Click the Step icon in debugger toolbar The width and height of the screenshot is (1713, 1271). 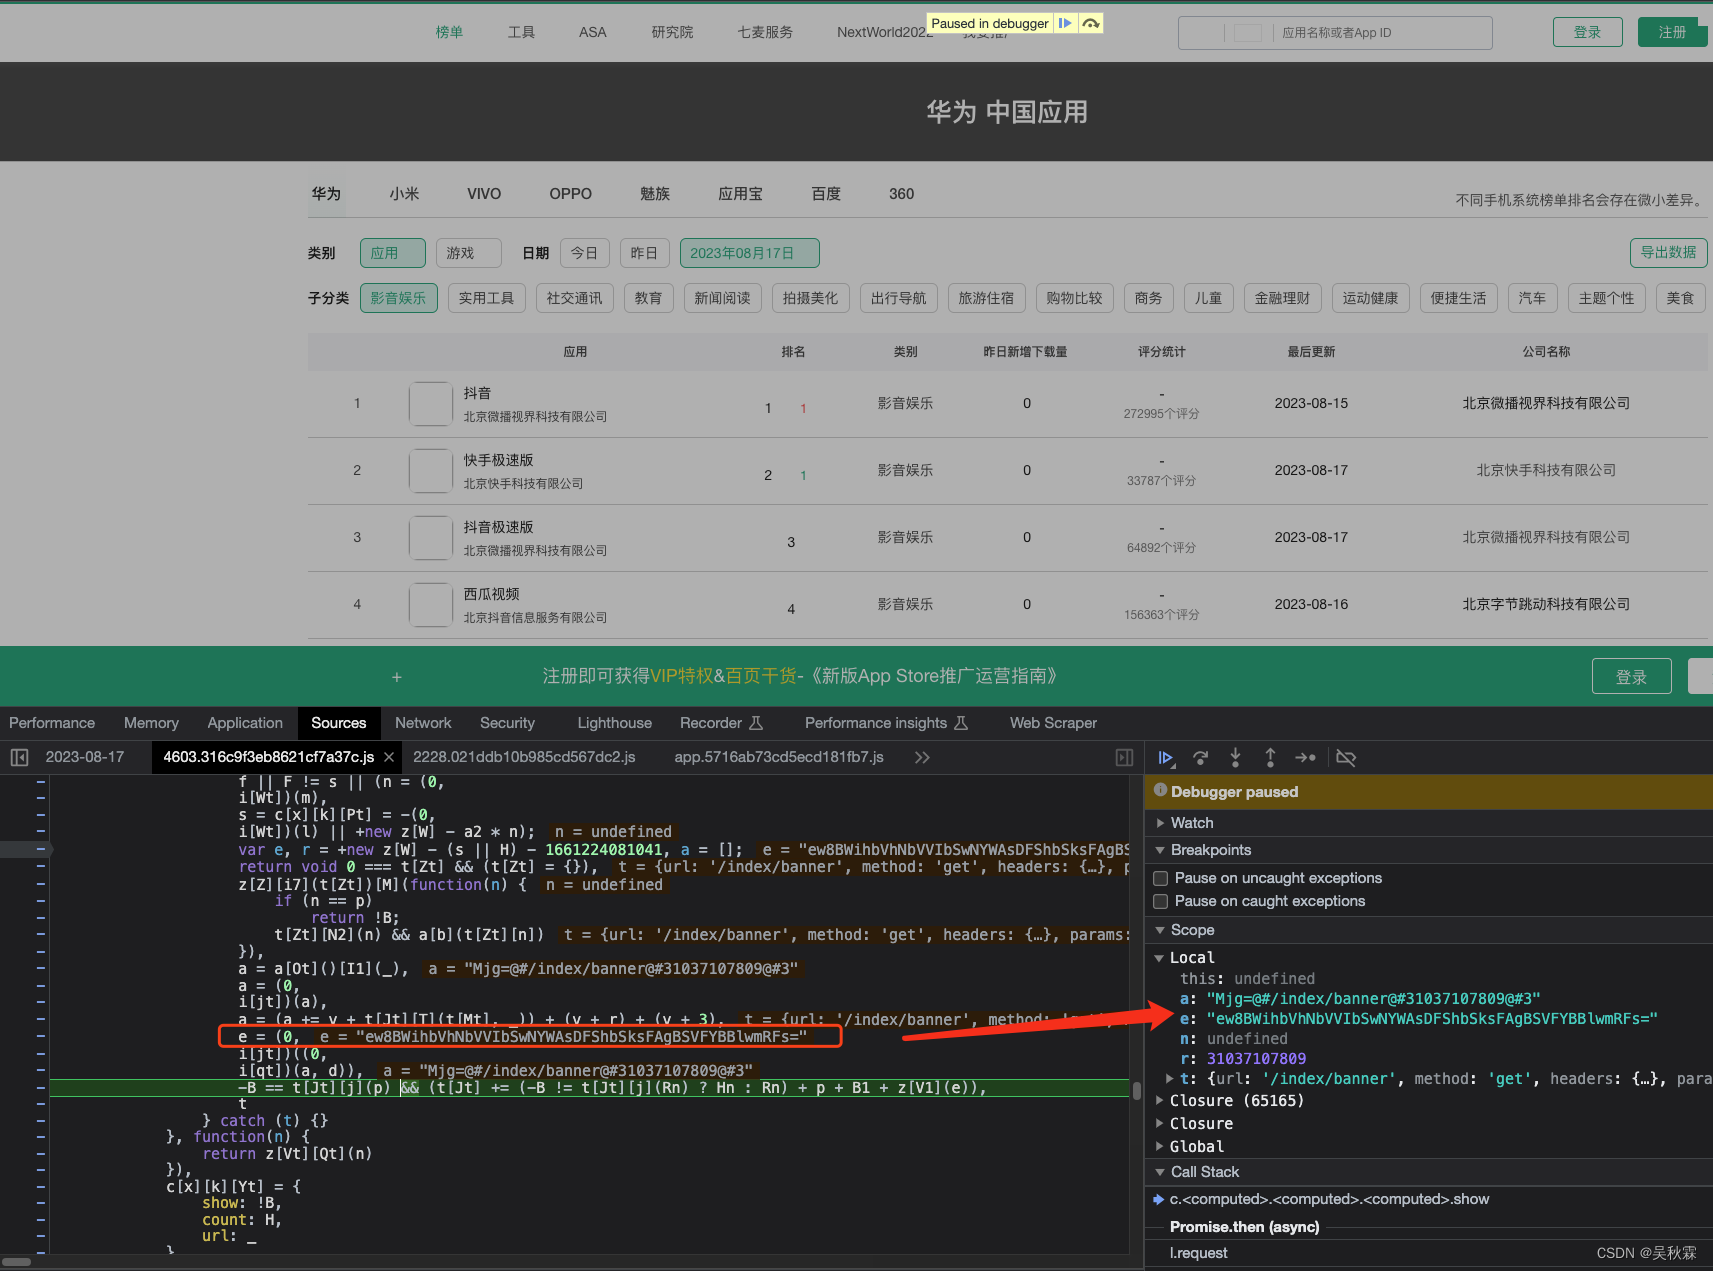pyautogui.click(x=1306, y=758)
